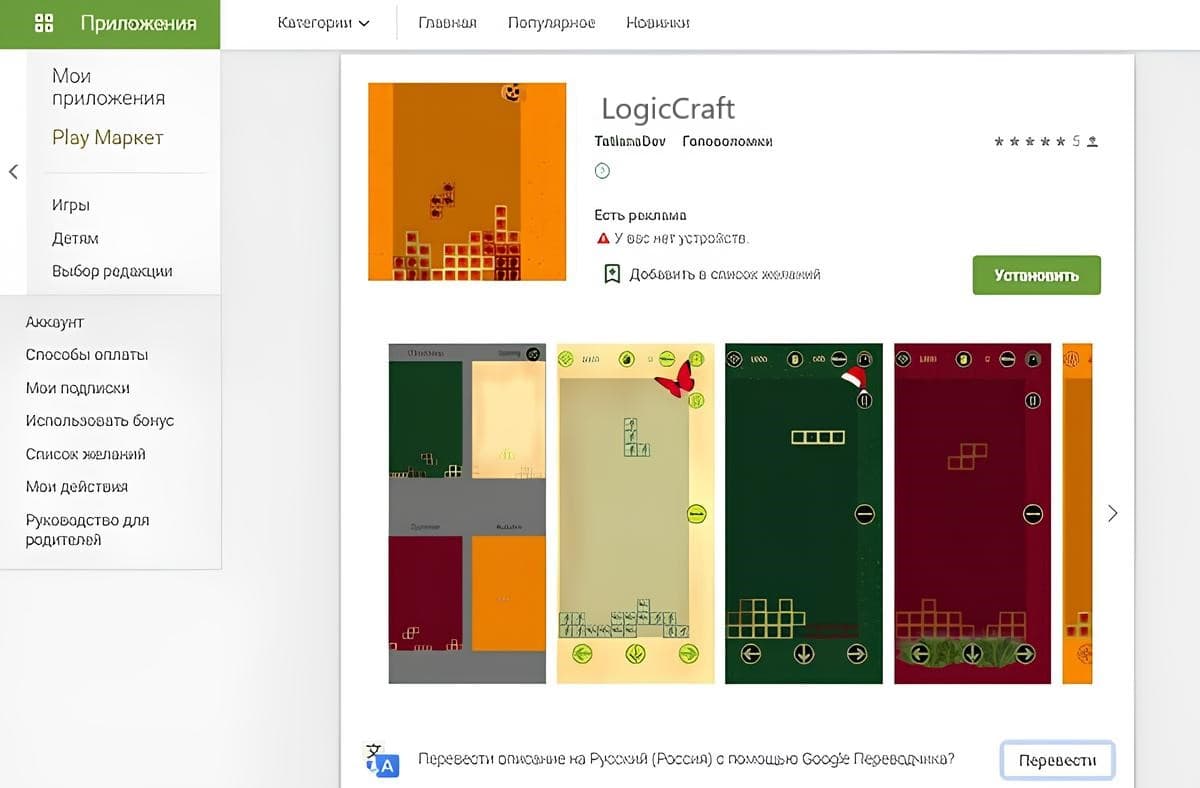Open the Детям category

(x=75, y=238)
